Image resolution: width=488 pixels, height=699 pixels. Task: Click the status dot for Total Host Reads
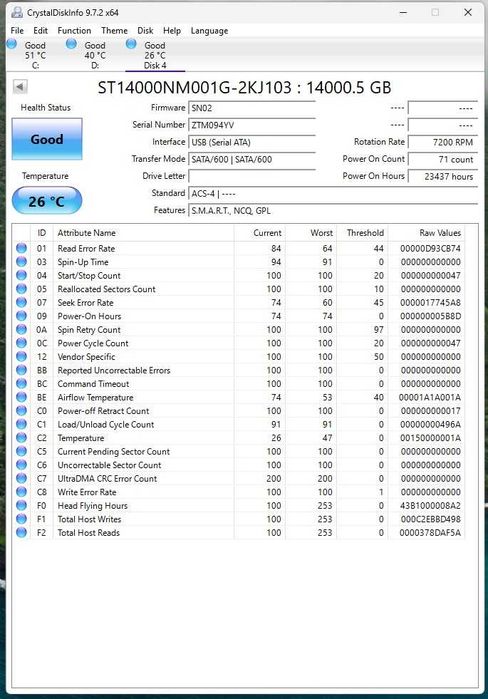pyautogui.click(x=21, y=532)
